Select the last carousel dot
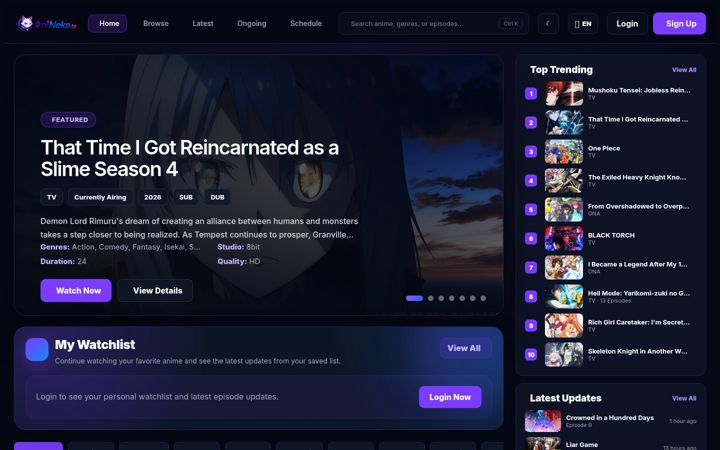The height and width of the screenshot is (450, 720). [x=483, y=298]
